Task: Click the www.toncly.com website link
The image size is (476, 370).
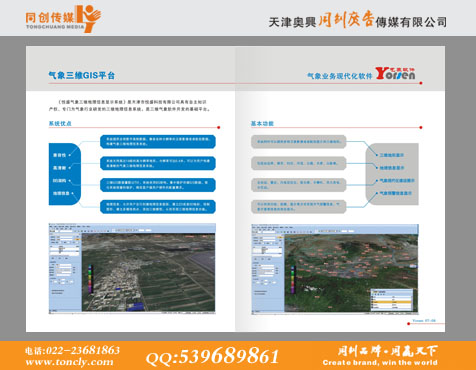Action: 69,362
